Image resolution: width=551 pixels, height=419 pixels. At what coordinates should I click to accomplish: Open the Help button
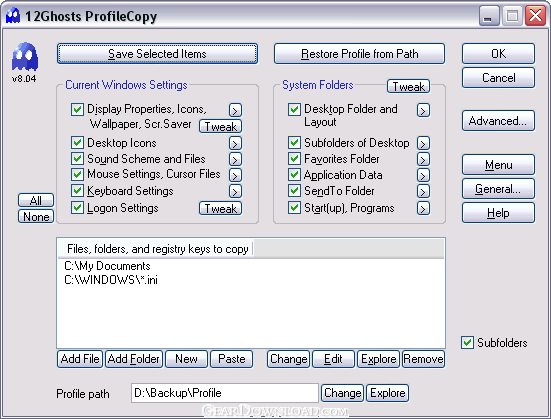pyautogui.click(x=498, y=213)
